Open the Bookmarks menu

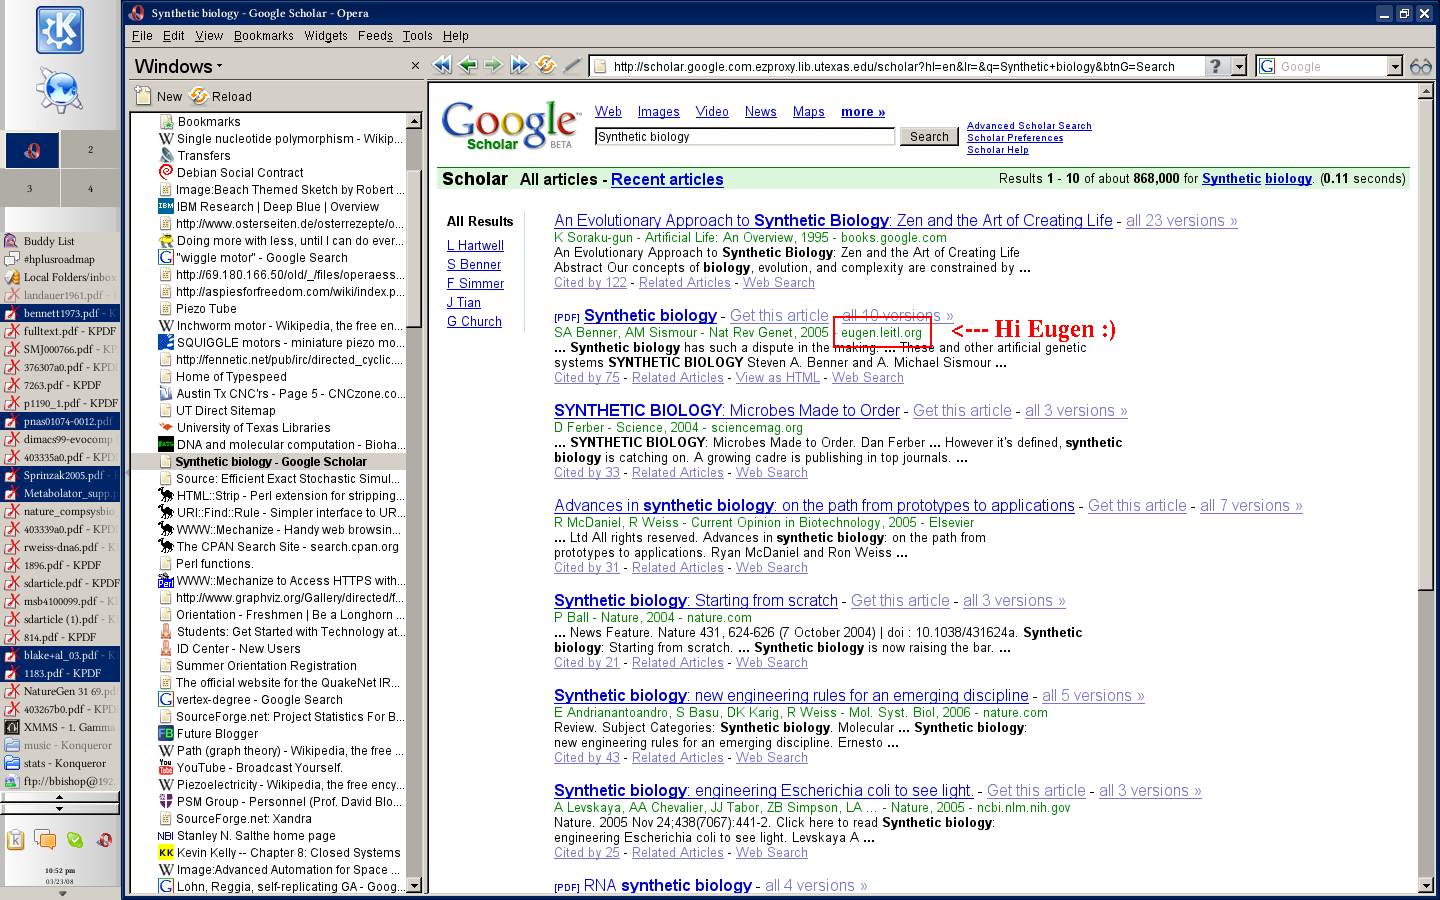tap(264, 36)
